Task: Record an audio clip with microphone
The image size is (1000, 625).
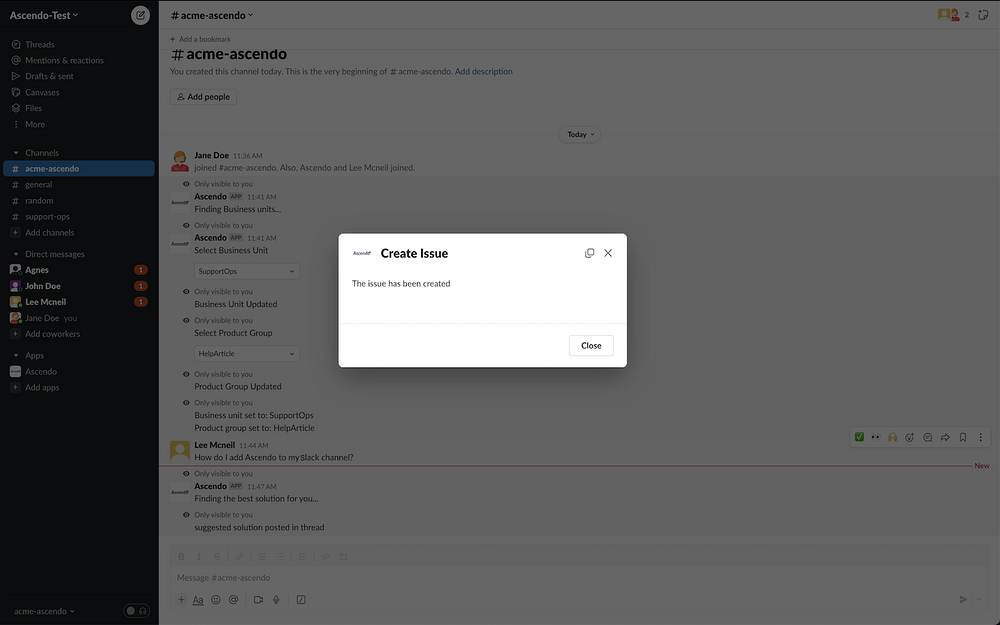Action: coord(276,599)
